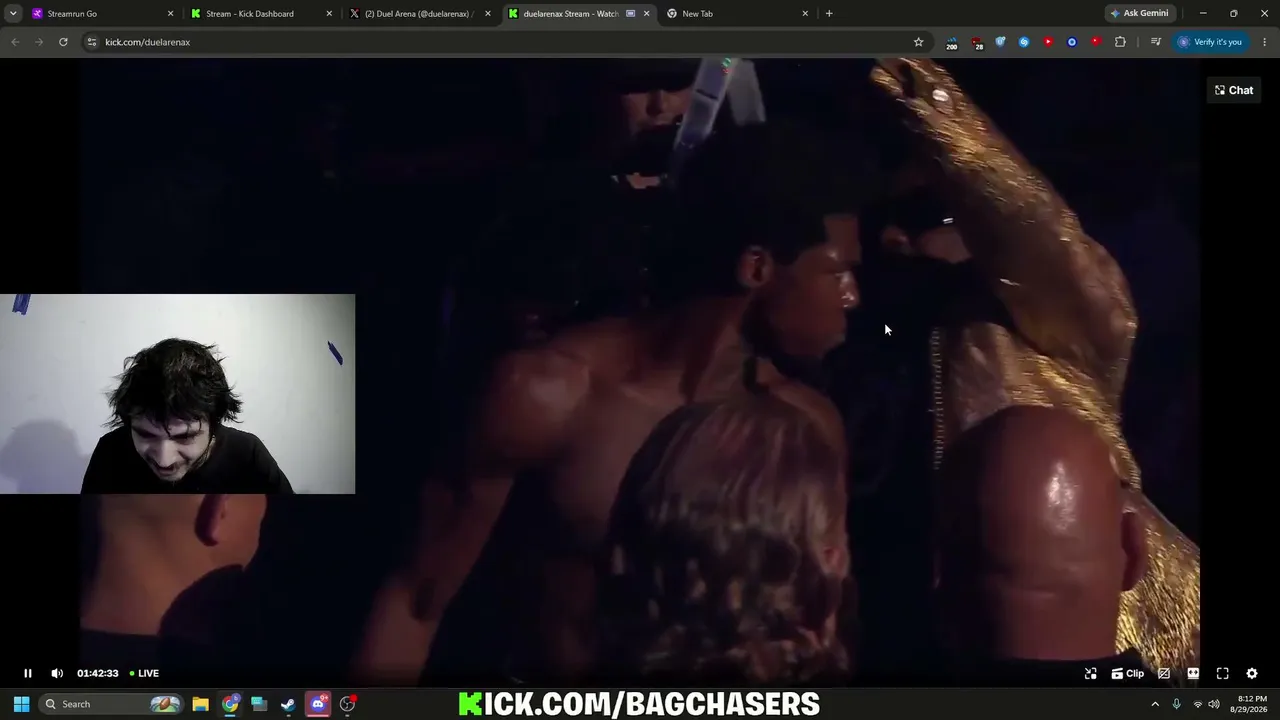Open Google Chrome from the taskbar
1280x720 pixels.
click(x=230, y=704)
